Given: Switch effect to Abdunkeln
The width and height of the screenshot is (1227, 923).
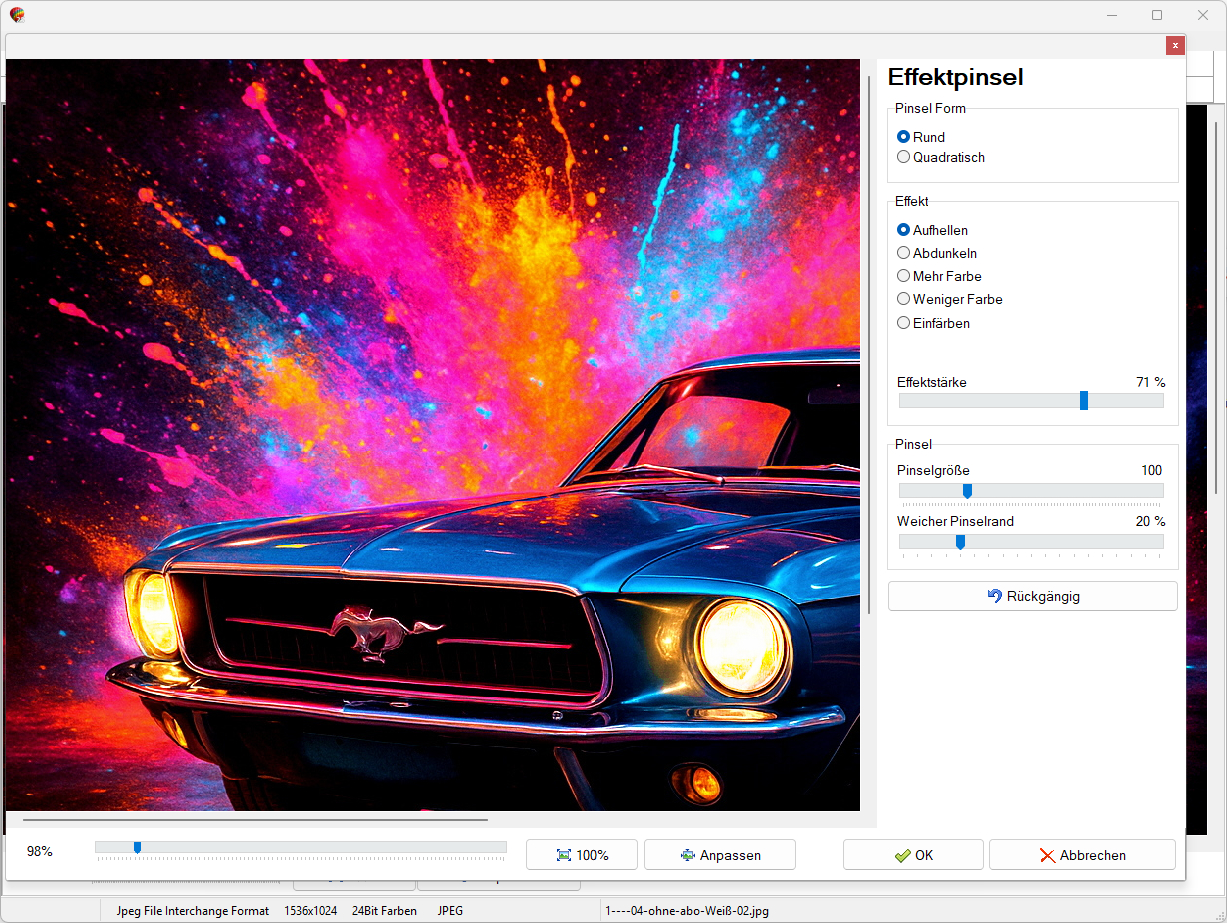Looking at the screenshot, I should click(904, 253).
